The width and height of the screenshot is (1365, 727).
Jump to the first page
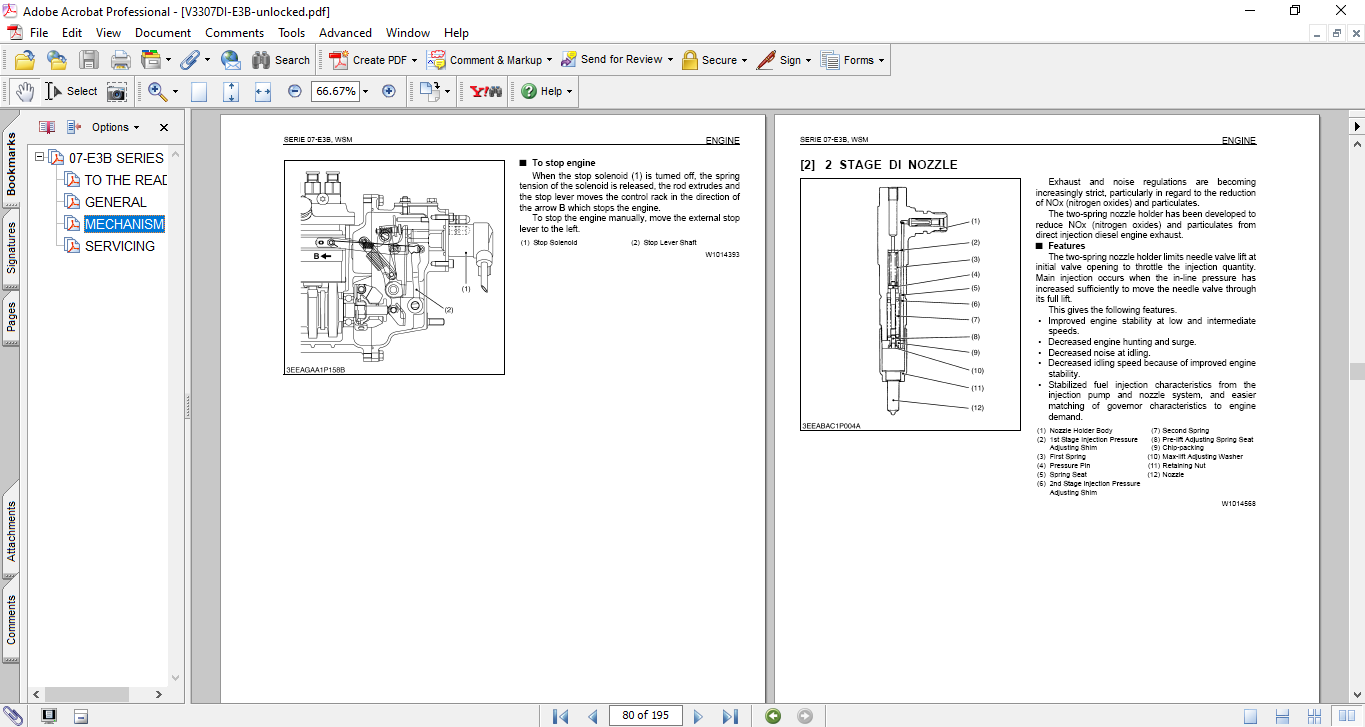(x=560, y=715)
